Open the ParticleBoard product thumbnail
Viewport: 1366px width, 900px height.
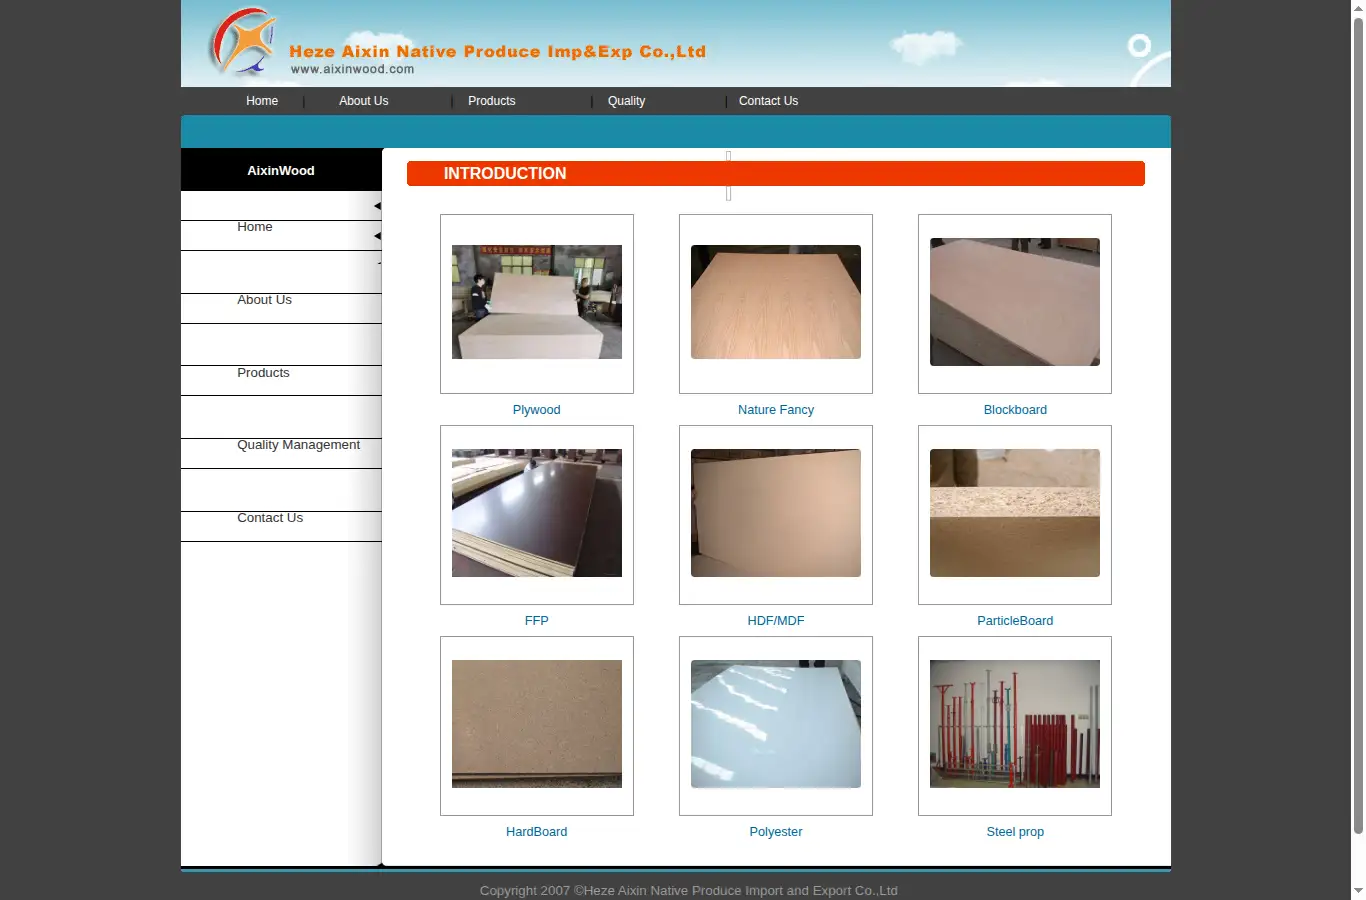tap(1015, 514)
